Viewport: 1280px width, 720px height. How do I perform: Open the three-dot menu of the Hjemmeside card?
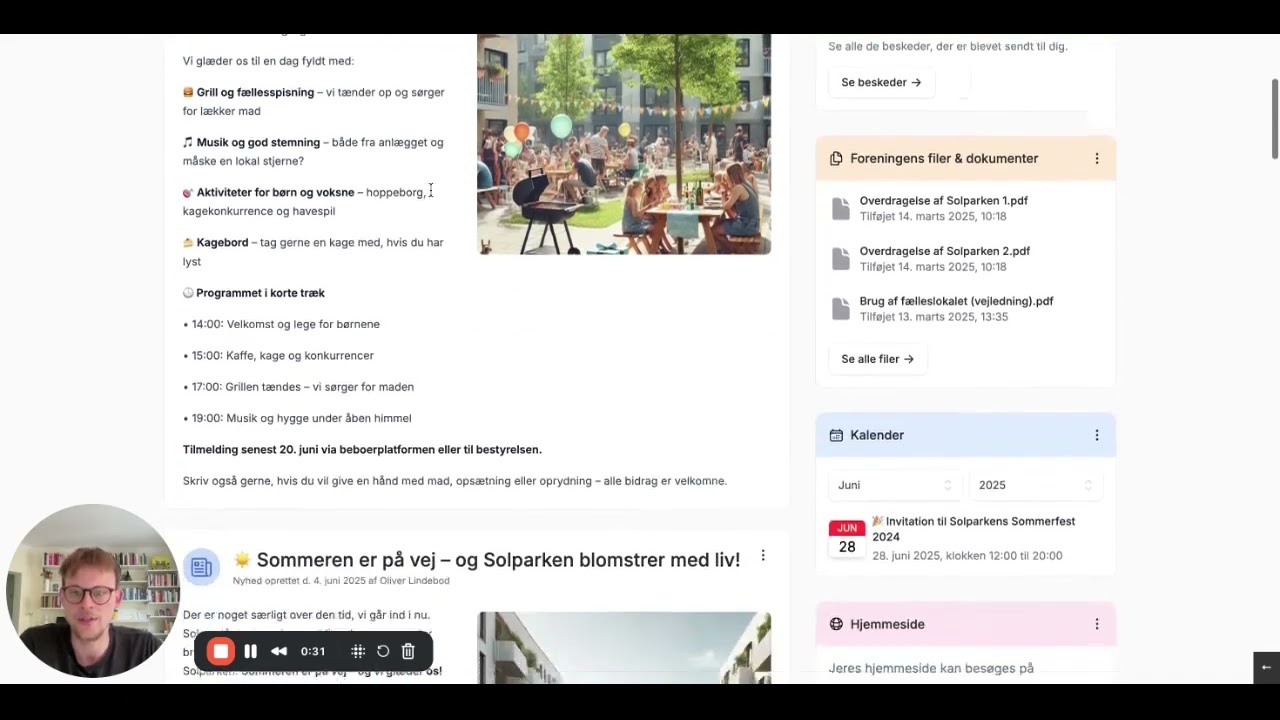(x=1097, y=624)
